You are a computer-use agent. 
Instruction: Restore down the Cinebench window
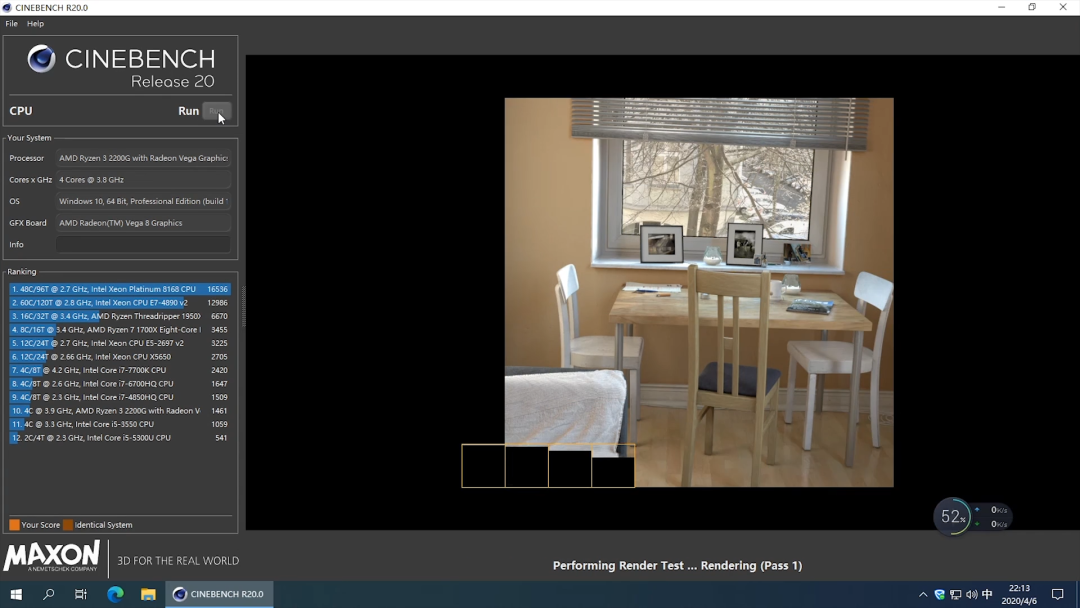1032,8
